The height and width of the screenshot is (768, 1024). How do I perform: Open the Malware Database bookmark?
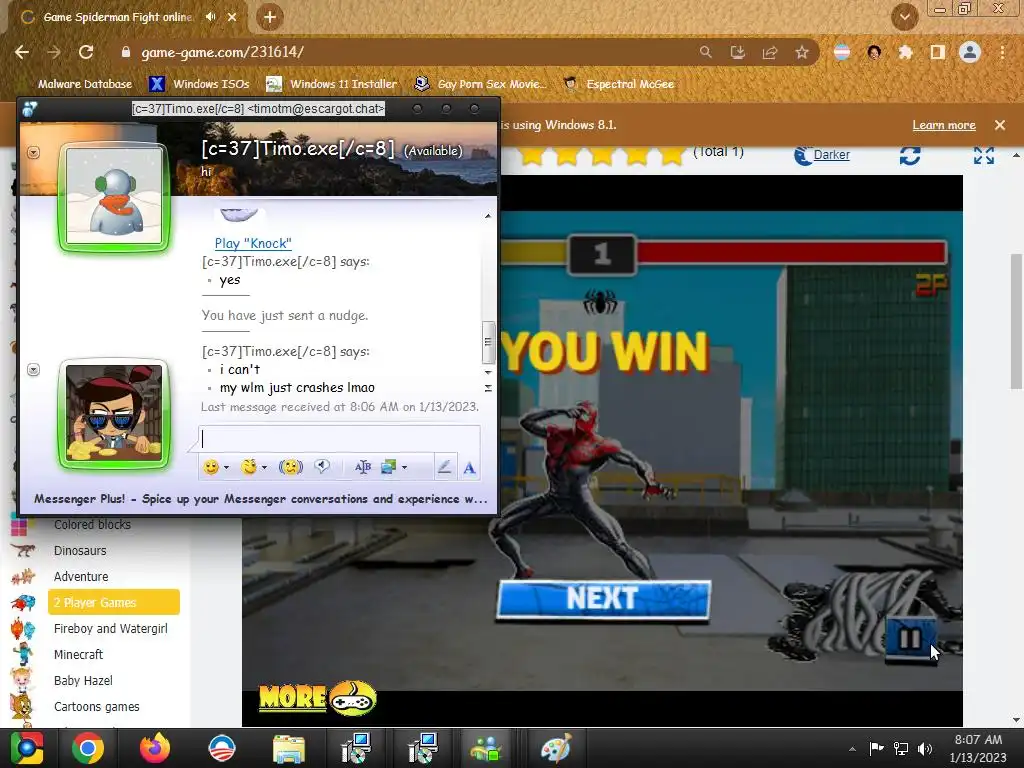click(85, 84)
